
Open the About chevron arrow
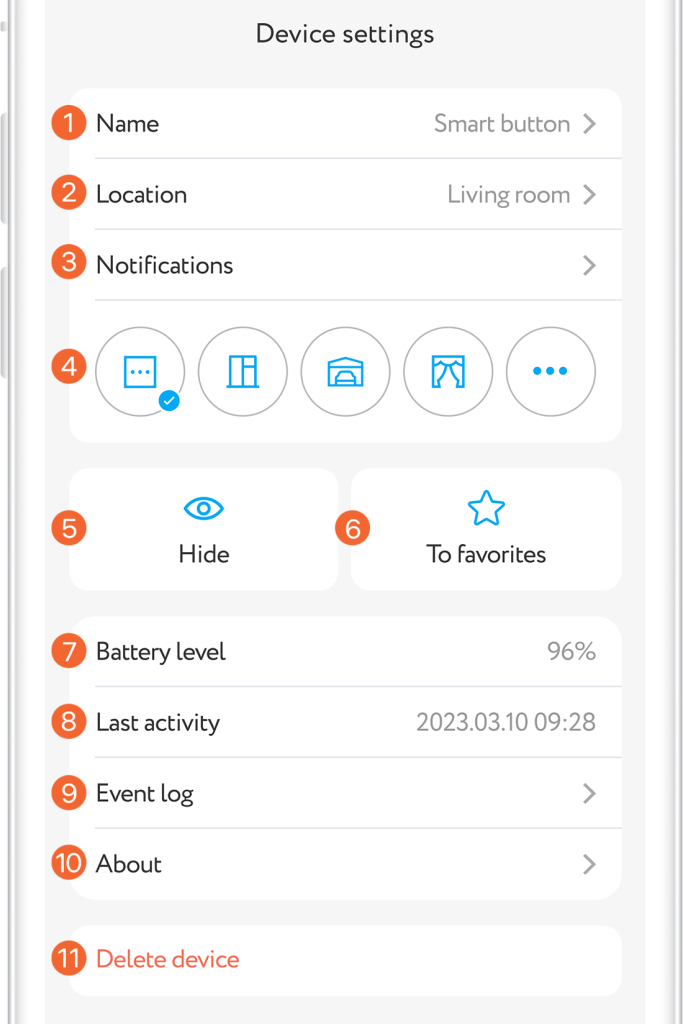589,864
